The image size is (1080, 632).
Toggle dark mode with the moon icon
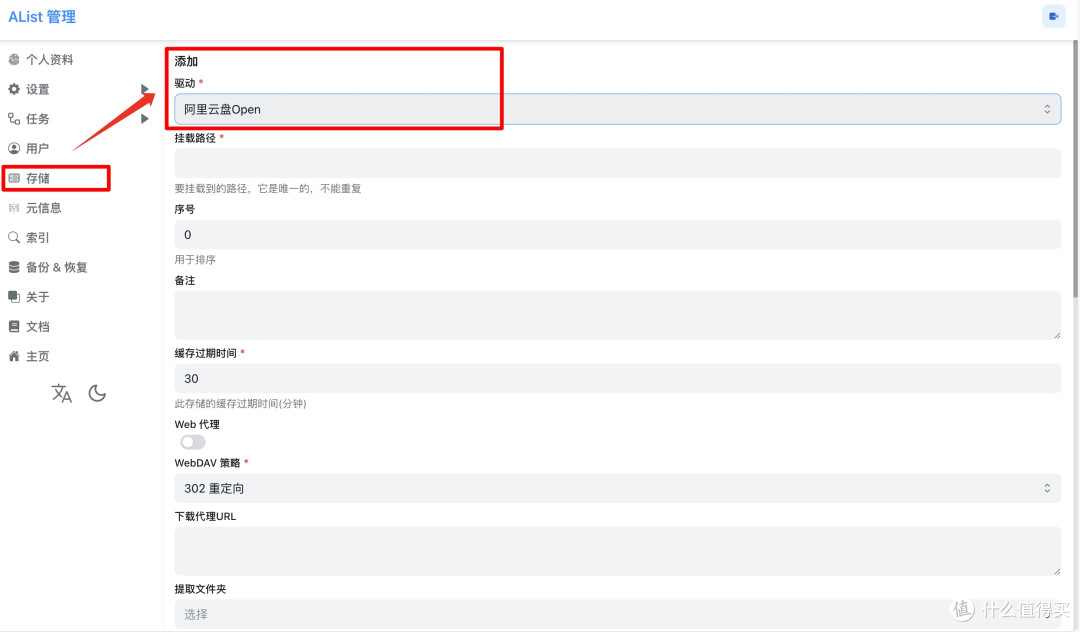pos(97,393)
